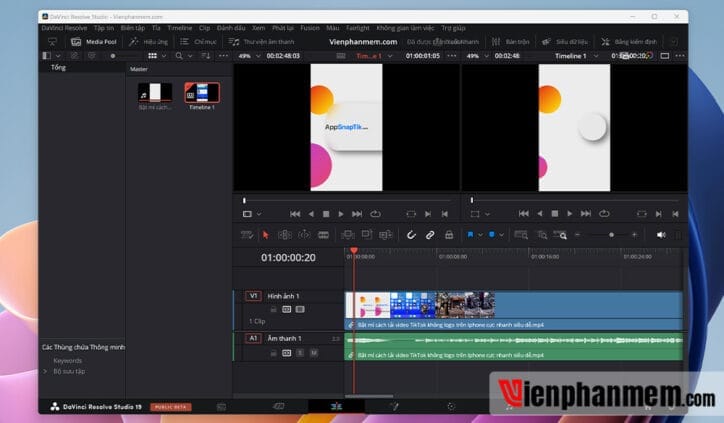The height and width of the screenshot is (423, 724).
Task: Open the Thư viện âm thanh button
Action: (x=261, y=42)
